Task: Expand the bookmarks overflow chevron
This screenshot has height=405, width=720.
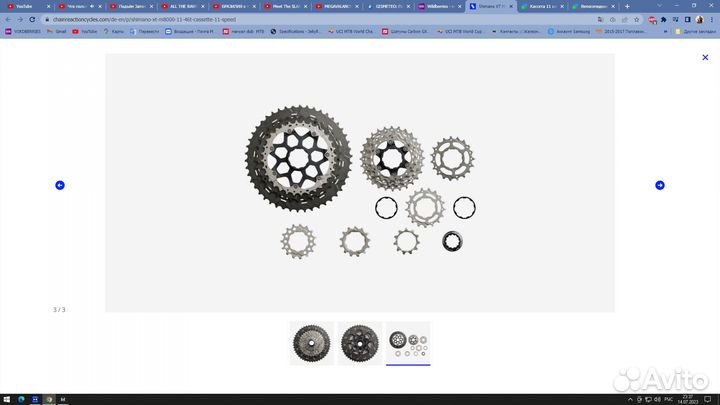Action: coord(665,32)
